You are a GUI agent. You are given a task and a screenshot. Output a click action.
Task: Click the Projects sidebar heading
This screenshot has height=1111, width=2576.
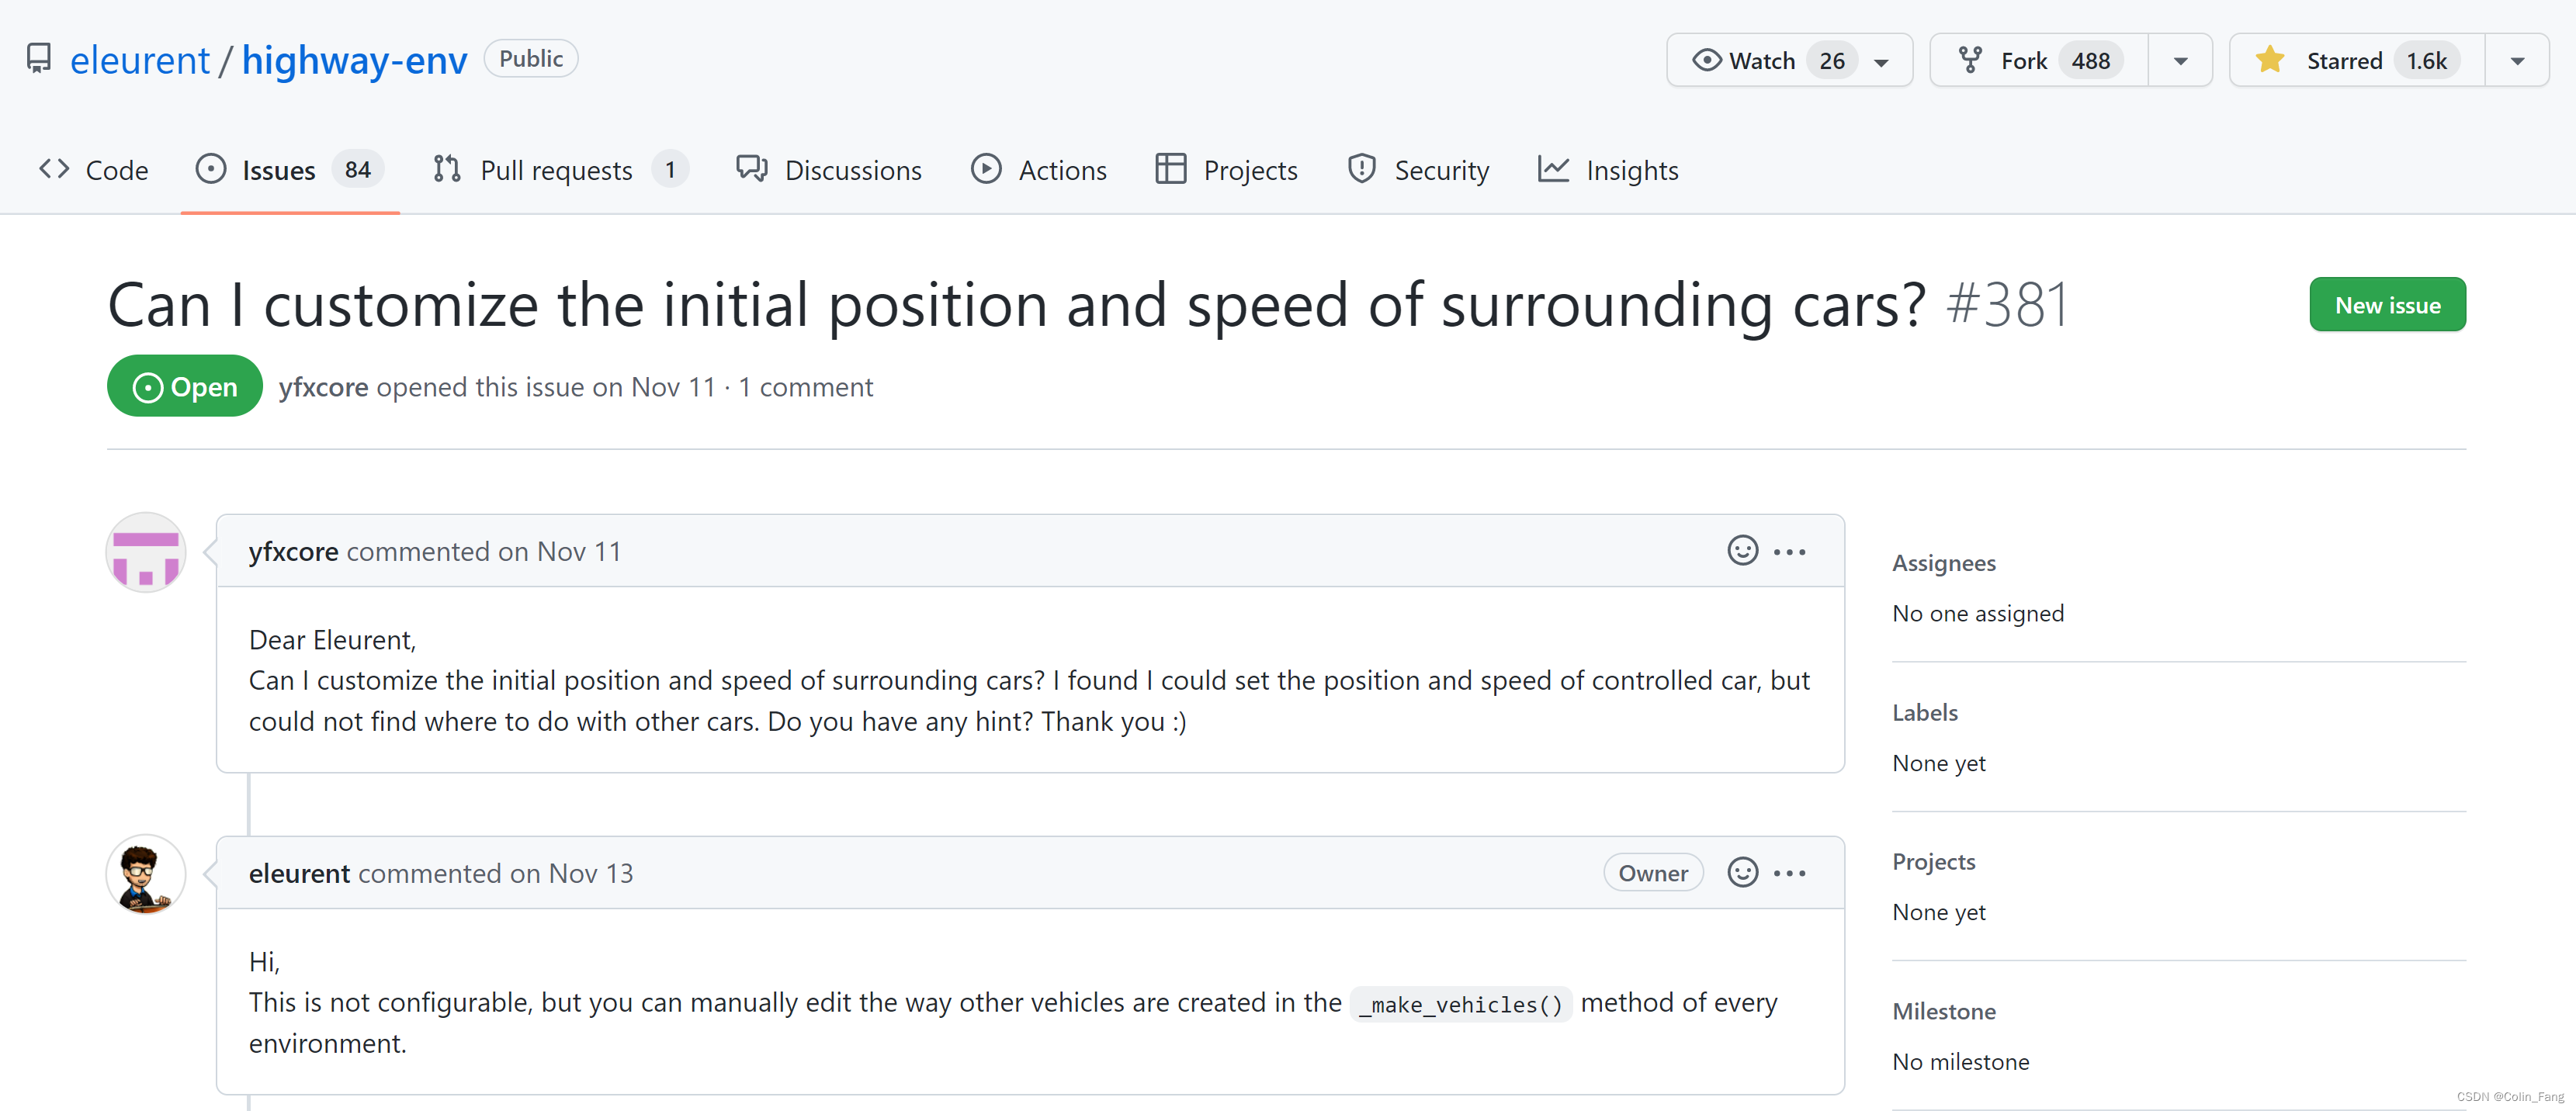[1933, 861]
